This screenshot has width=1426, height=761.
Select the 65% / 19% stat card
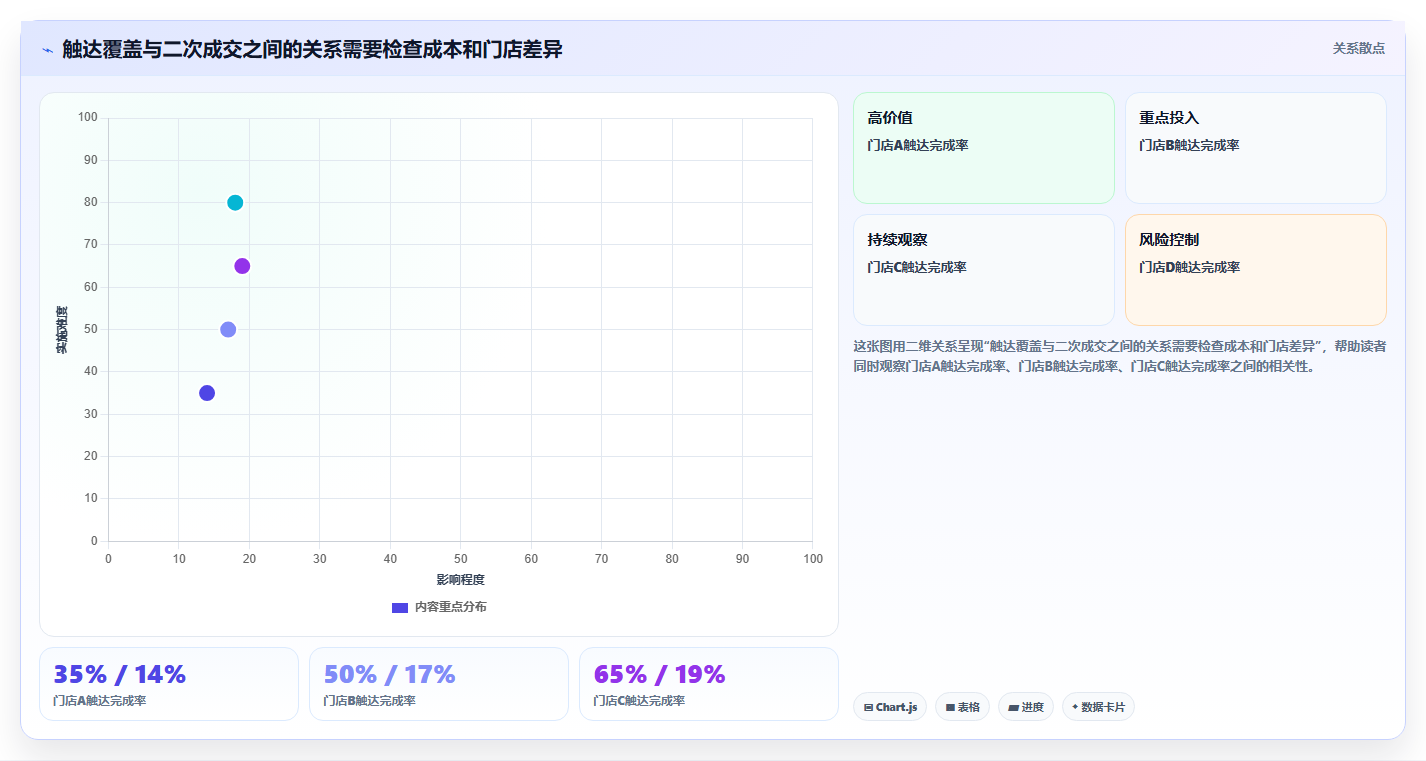coord(709,684)
